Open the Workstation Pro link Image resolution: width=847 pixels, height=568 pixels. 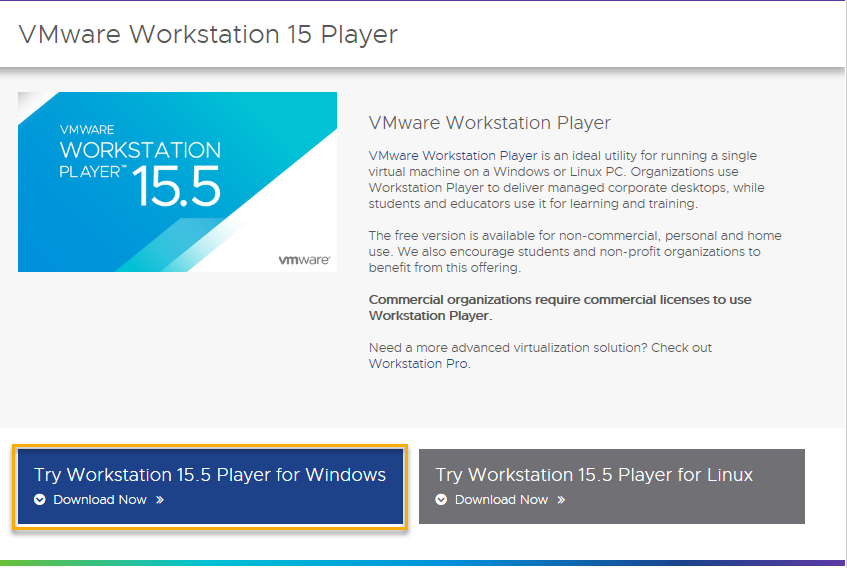(418, 363)
